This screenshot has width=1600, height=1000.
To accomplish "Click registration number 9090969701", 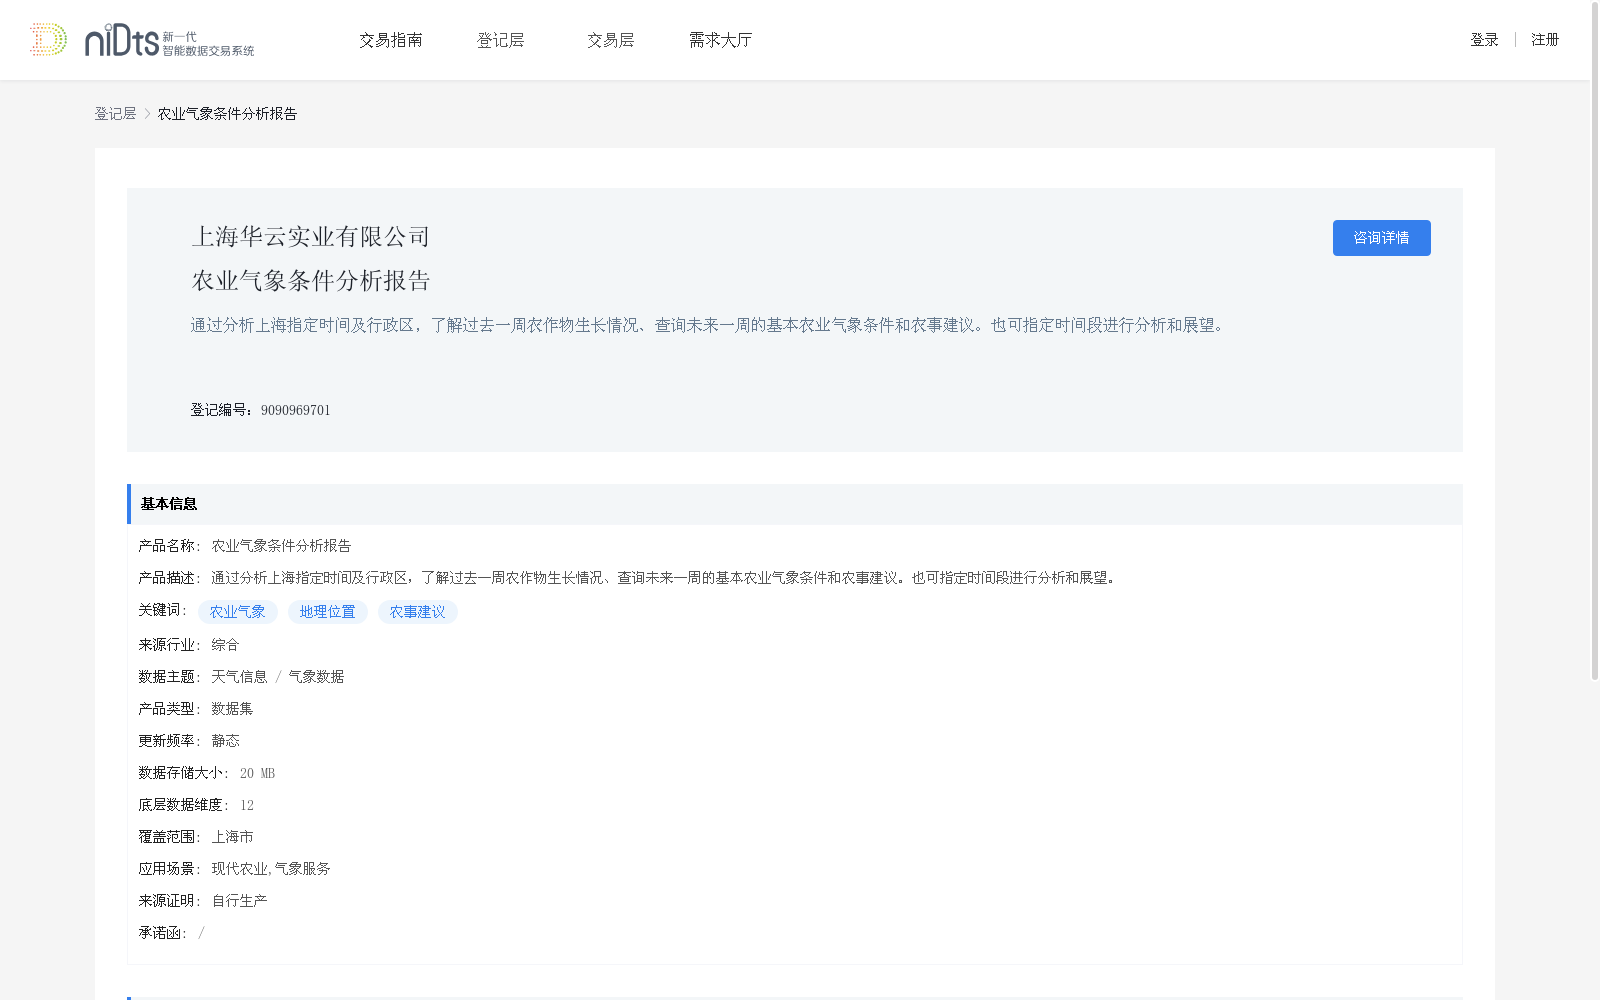I will [x=296, y=410].
